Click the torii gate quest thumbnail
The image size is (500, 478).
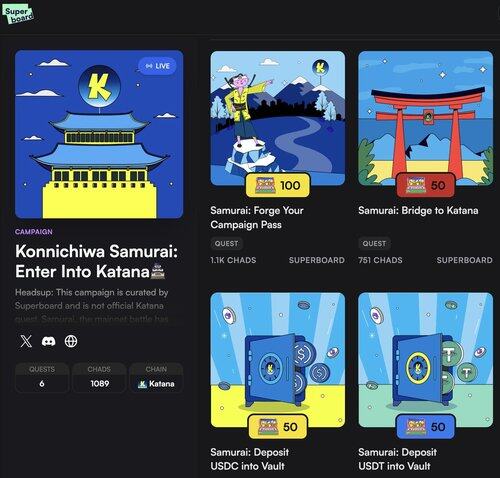426,118
